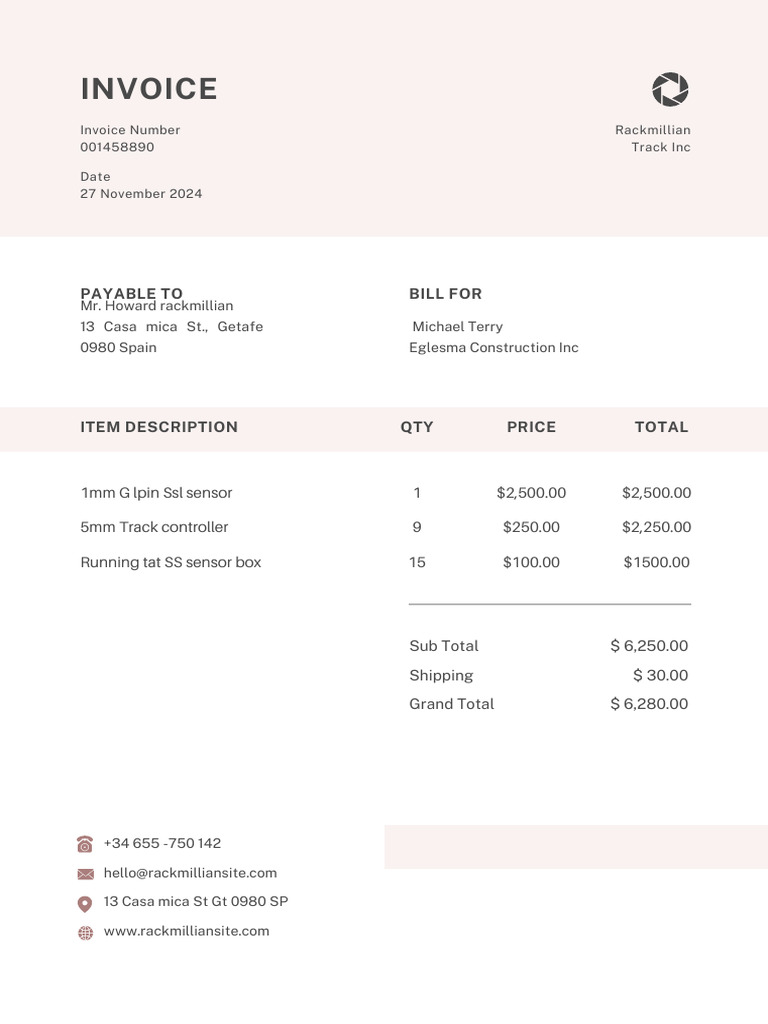Select the 5mm Track controller row item
Image resolution: width=768 pixels, height=1024 pixels.
[x=154, y=527]
